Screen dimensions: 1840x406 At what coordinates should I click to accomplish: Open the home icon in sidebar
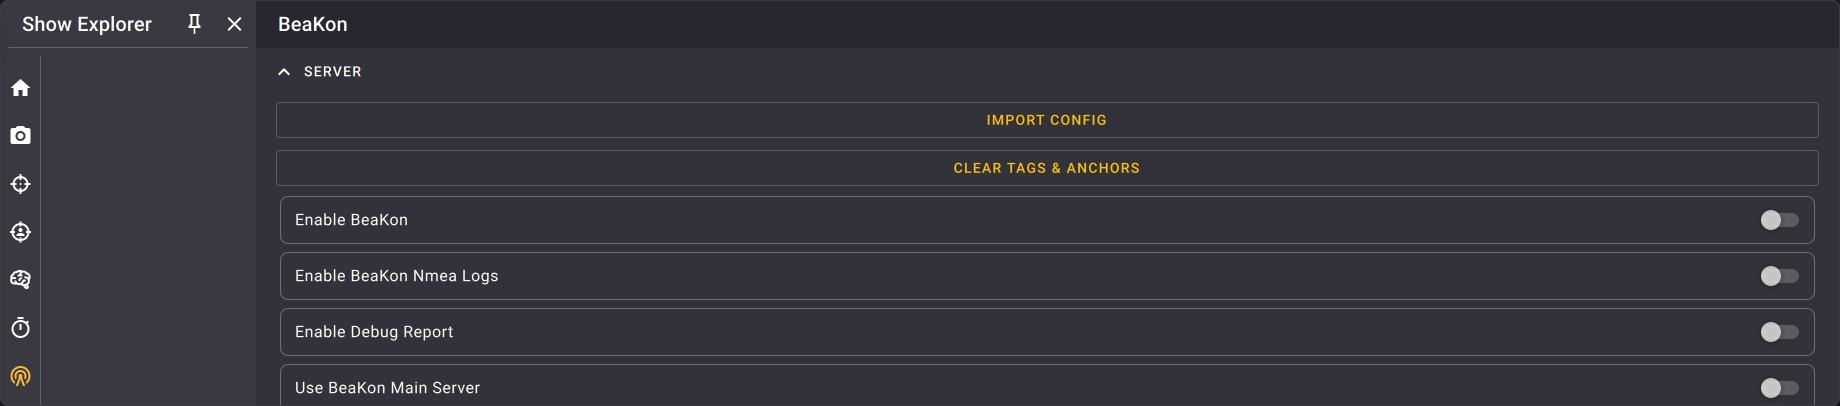[x=20, y=88]
